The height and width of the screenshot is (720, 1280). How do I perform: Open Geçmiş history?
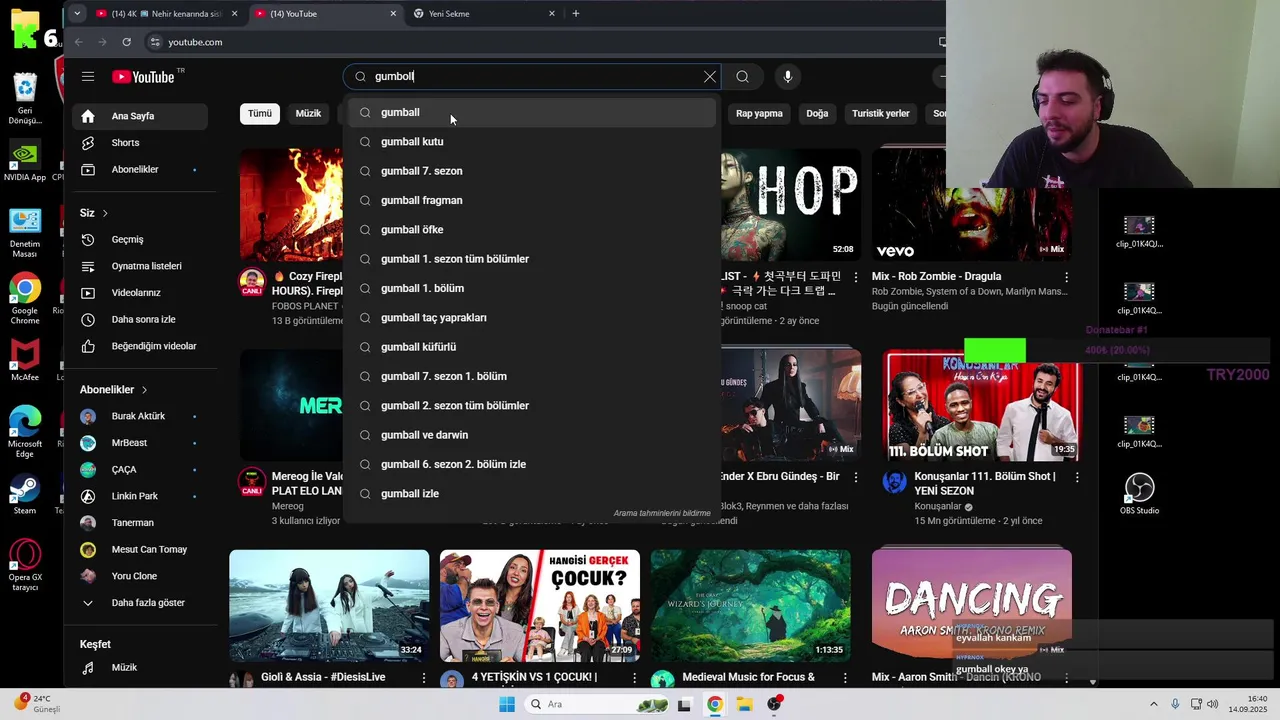click(x=140, y=240)
